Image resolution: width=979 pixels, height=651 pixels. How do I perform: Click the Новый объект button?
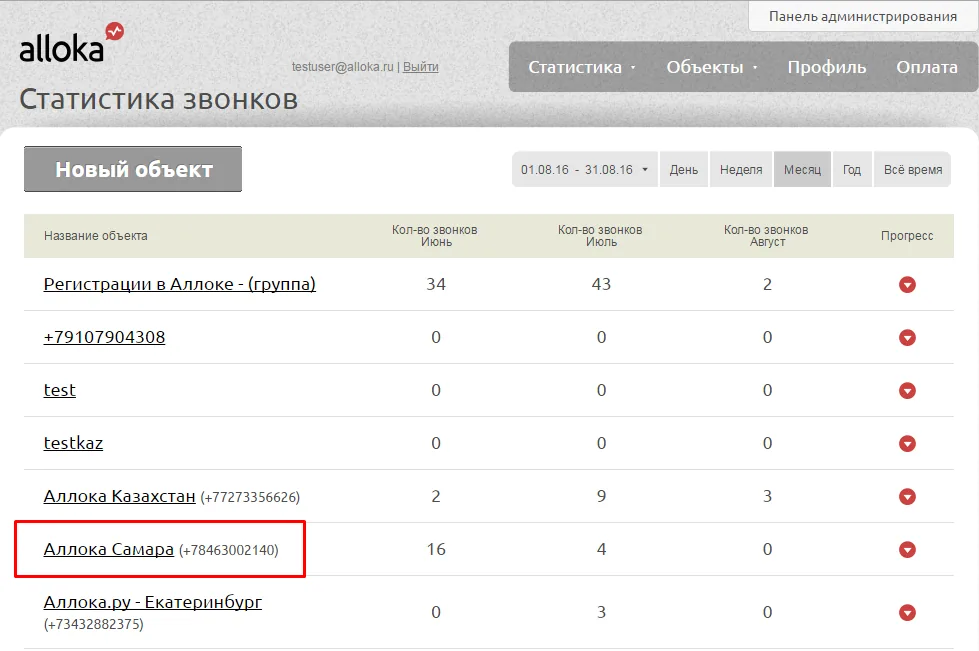click(133, 169)
